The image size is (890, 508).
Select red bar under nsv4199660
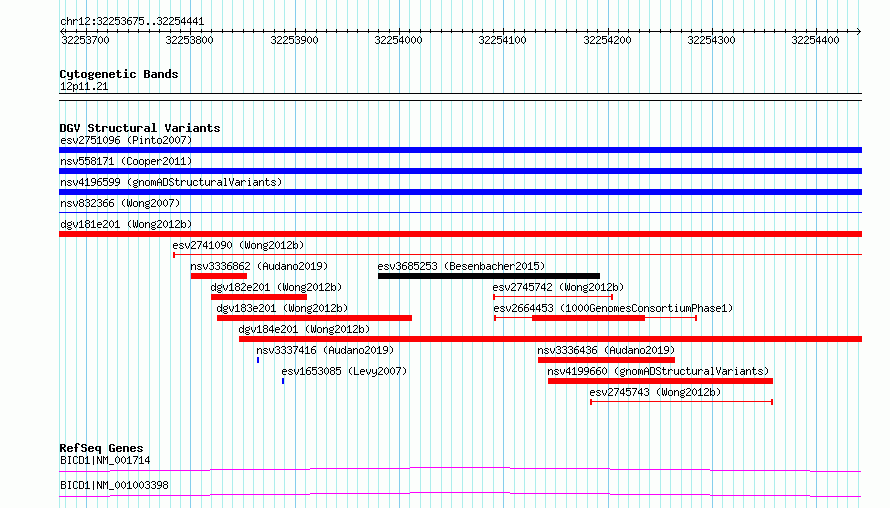pos(660,381)
